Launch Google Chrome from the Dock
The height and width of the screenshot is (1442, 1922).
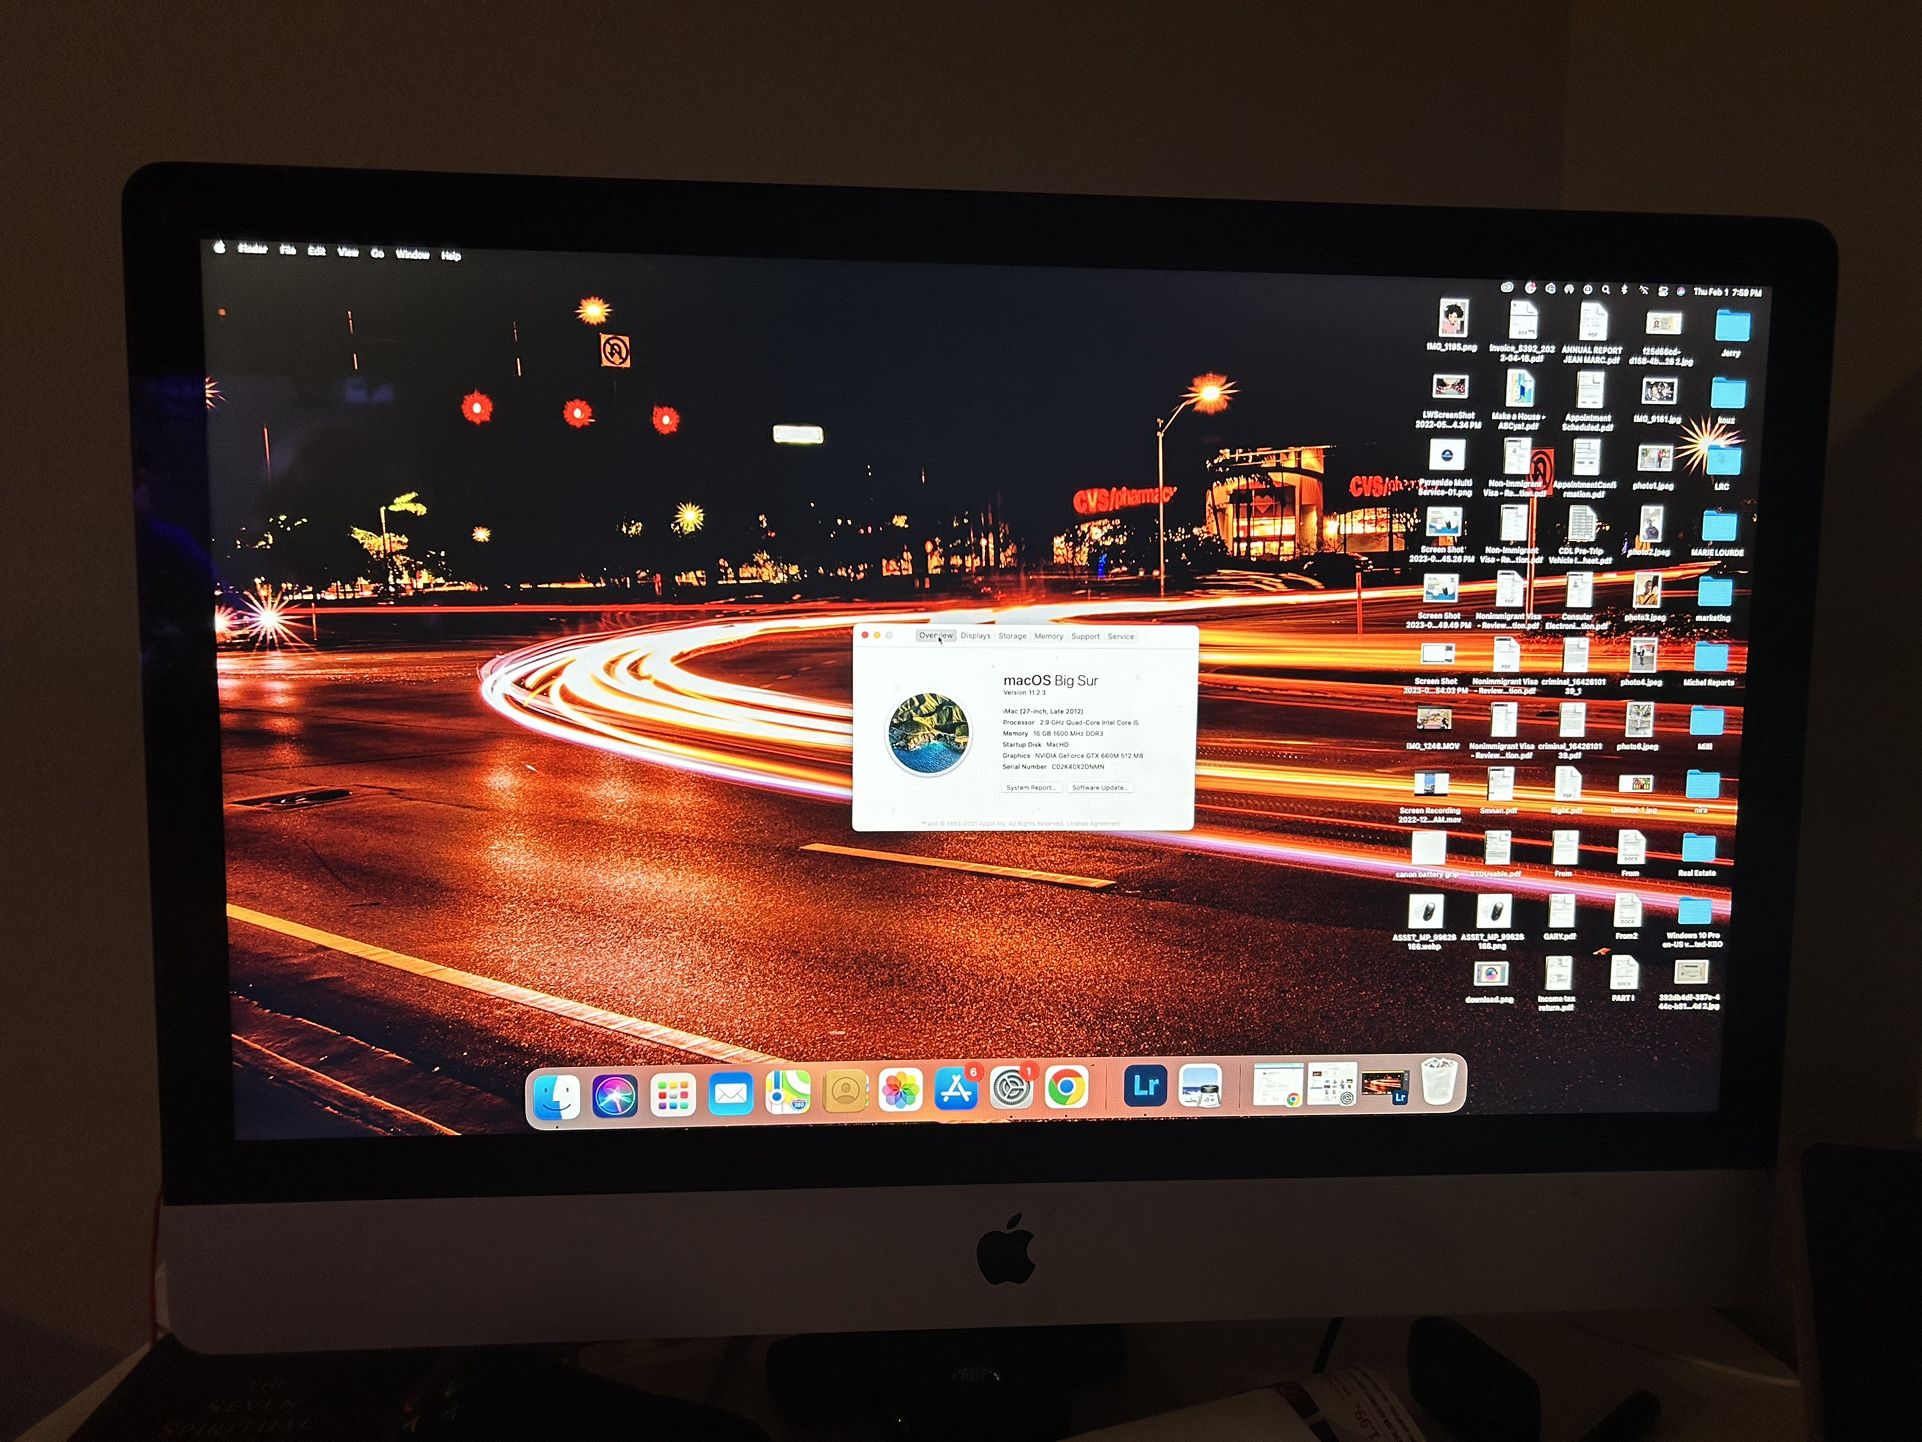click(1070, 1098)
